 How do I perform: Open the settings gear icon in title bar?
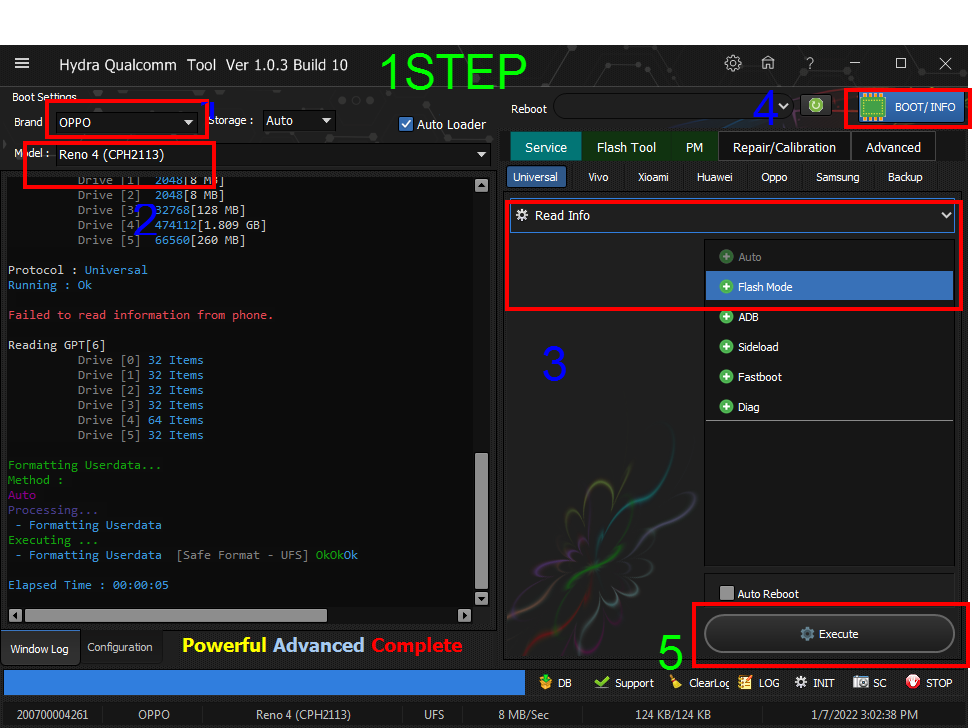click(733, 63)
